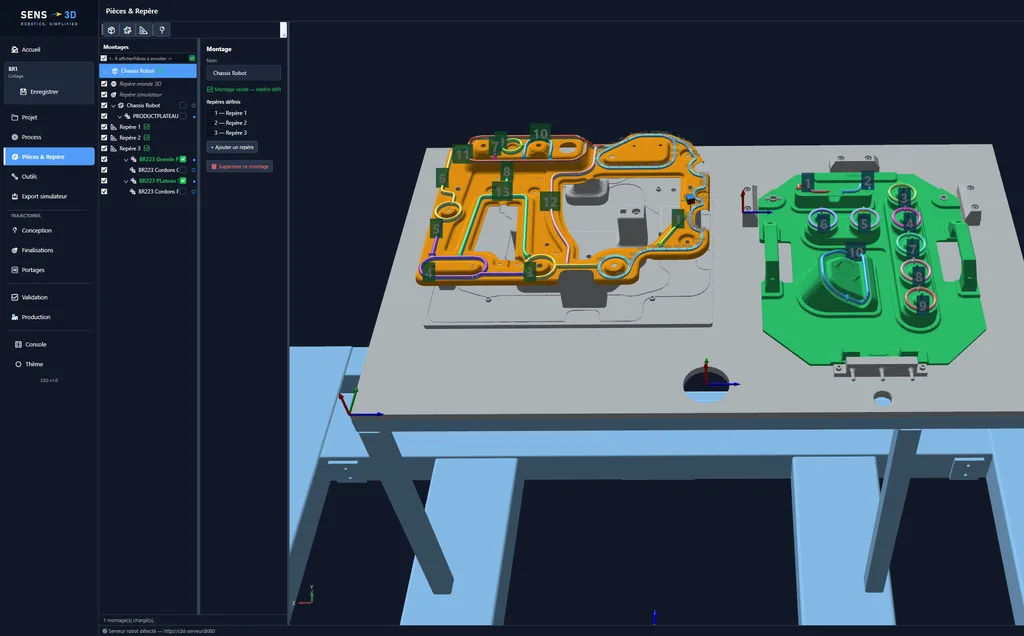
Task: Open the Projet sidebar menu
Action: click(x=25, y=118)
